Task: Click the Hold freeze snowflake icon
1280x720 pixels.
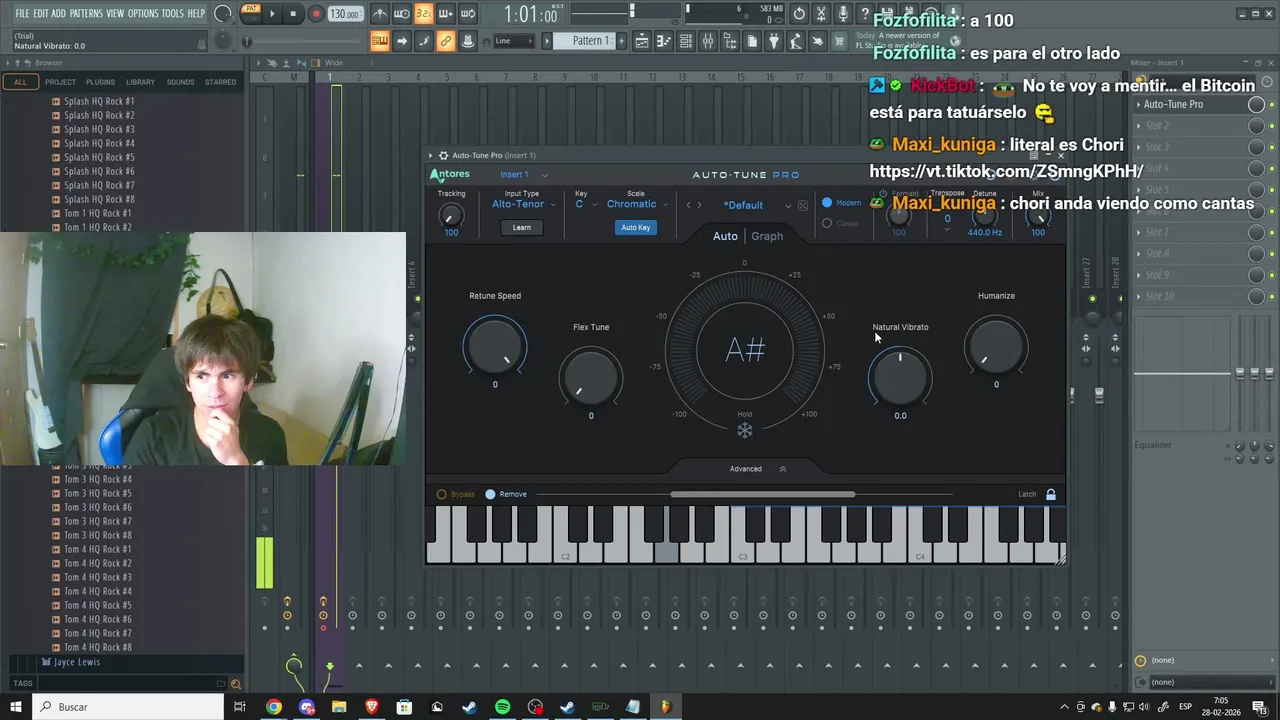Action: [745, 430]
